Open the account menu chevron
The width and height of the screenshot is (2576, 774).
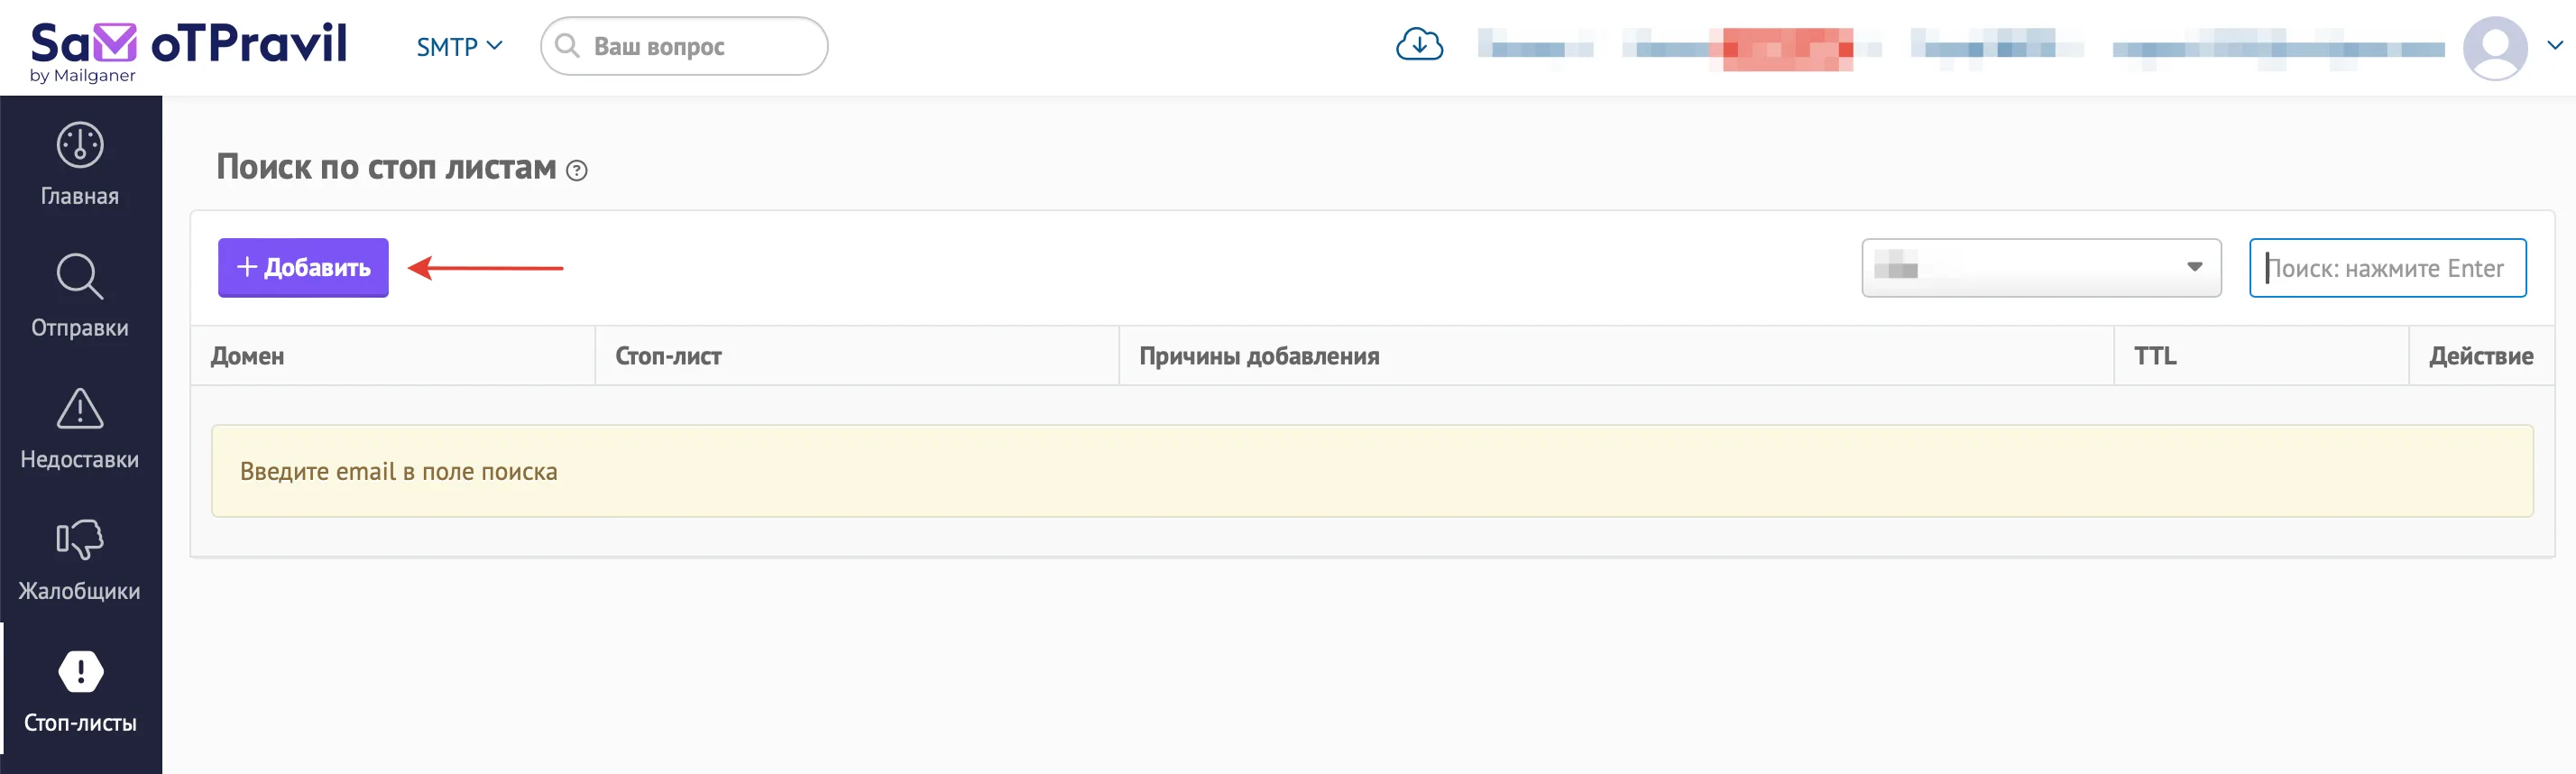click(2555, 45)
